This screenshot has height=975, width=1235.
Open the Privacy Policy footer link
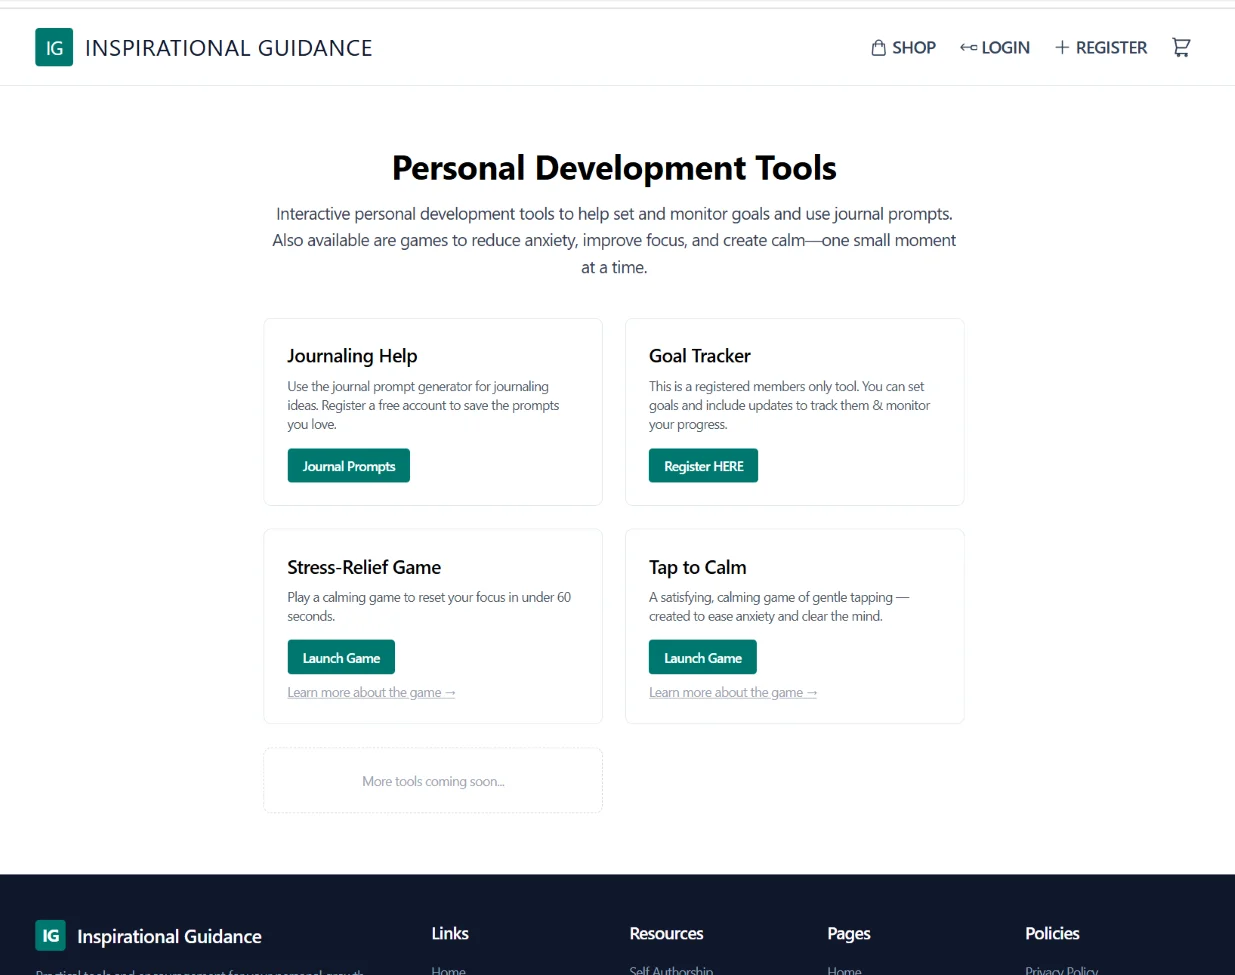point(1061,969)
